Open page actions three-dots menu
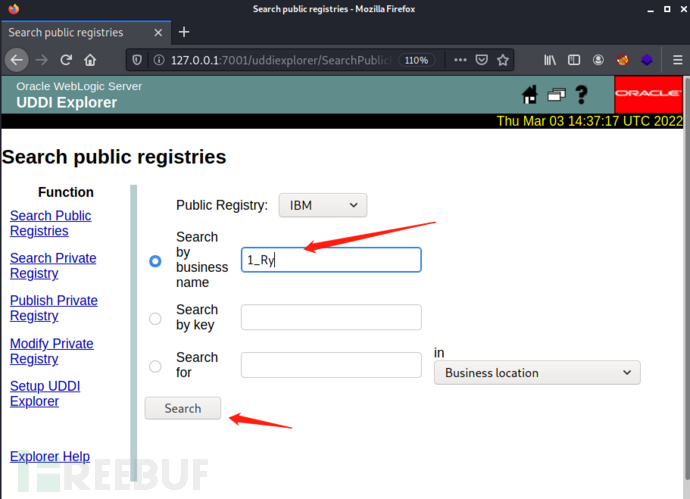Image resolution: width=690 pixels, height=499 pixels. click(460, 60)
